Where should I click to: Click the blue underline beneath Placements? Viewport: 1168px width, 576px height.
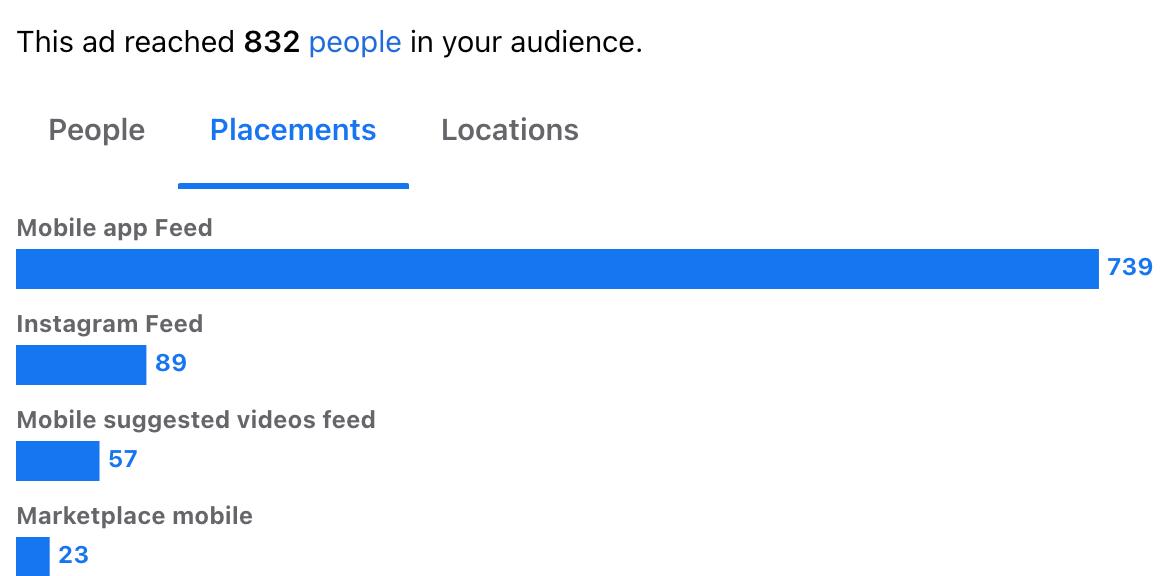293,186
